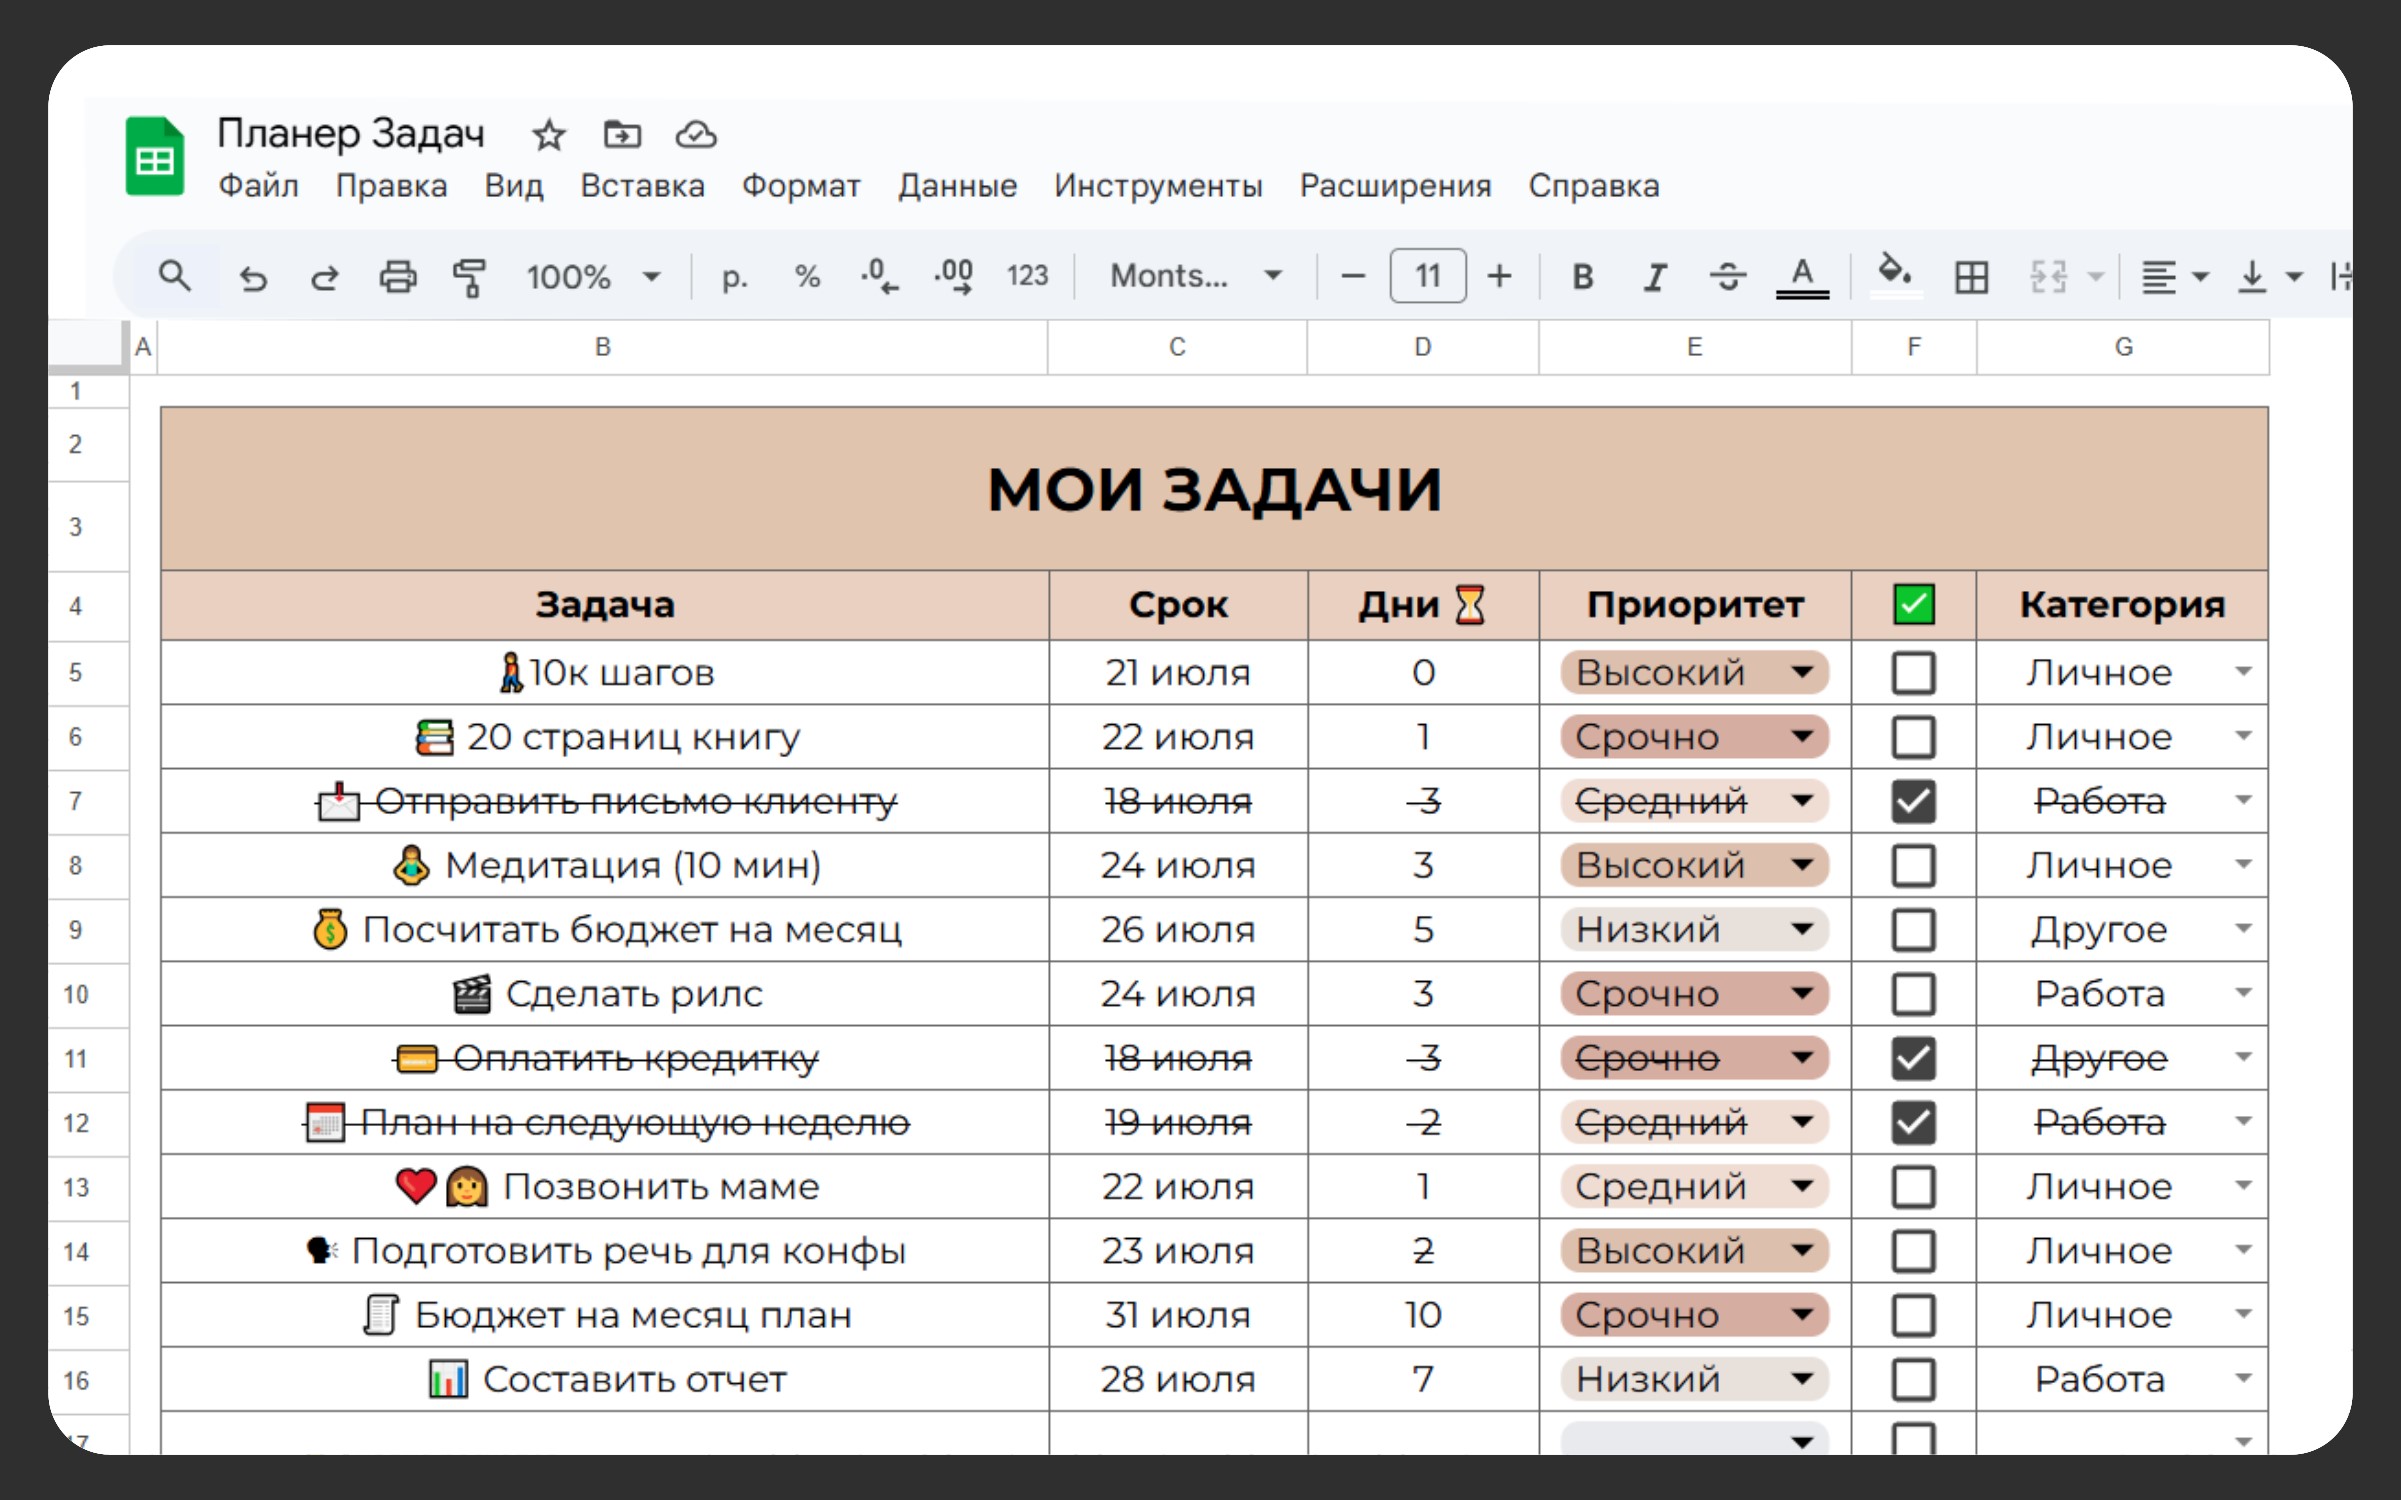Image resolution: width=2401 pixels, height=1500 pixels.
Task: Select row 9 header
Action: [76, 930]
